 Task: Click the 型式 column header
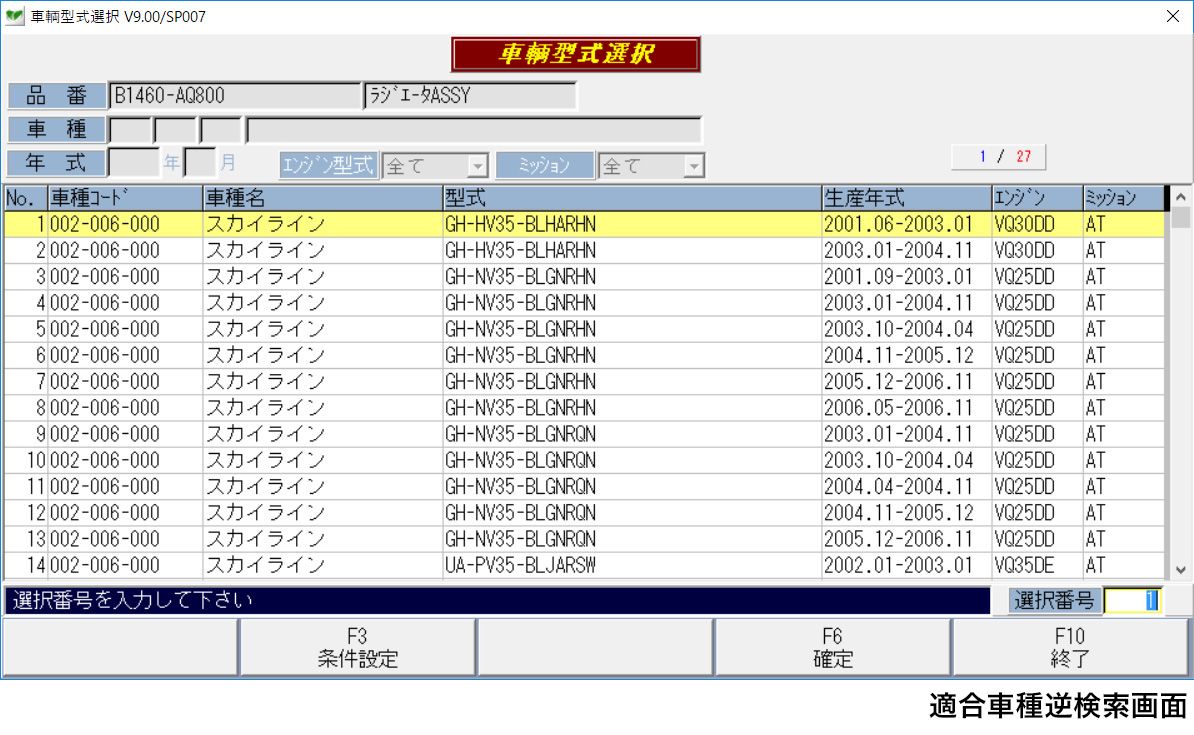632,198
